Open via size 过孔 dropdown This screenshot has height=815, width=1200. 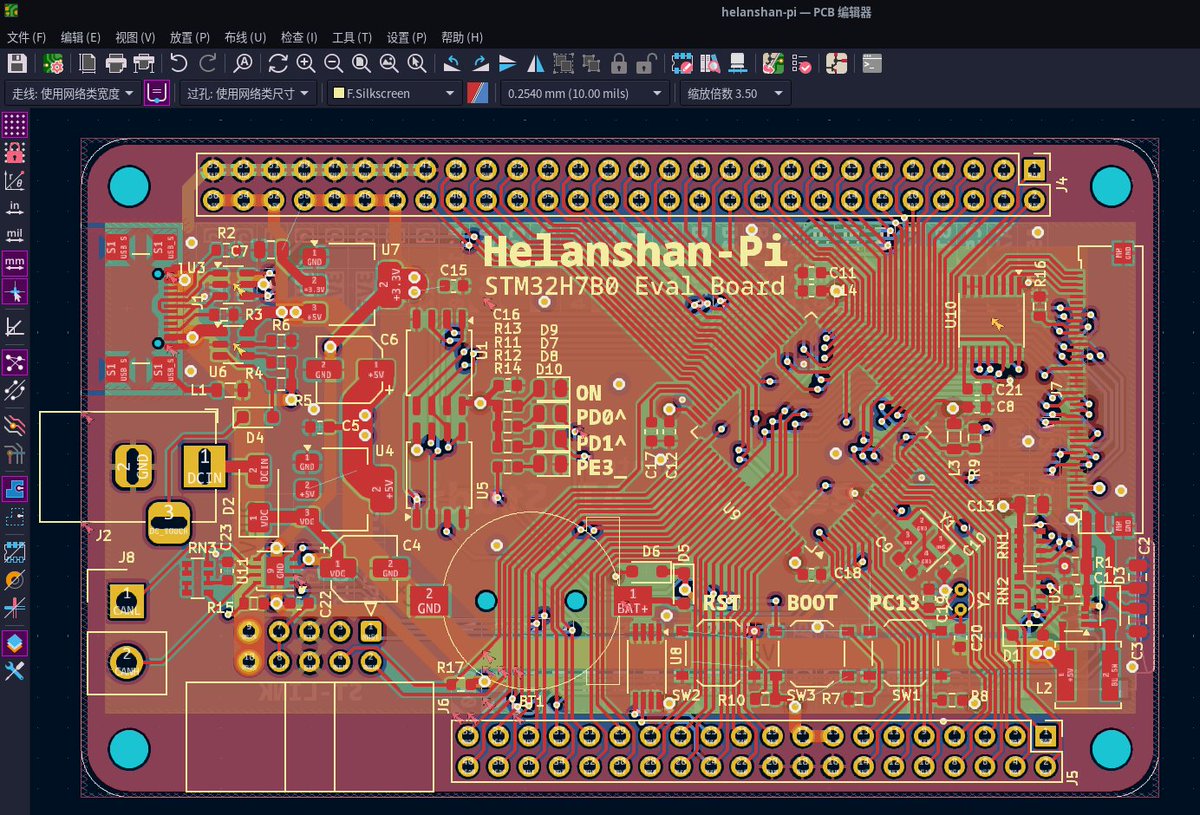click(x=248, y=94)
